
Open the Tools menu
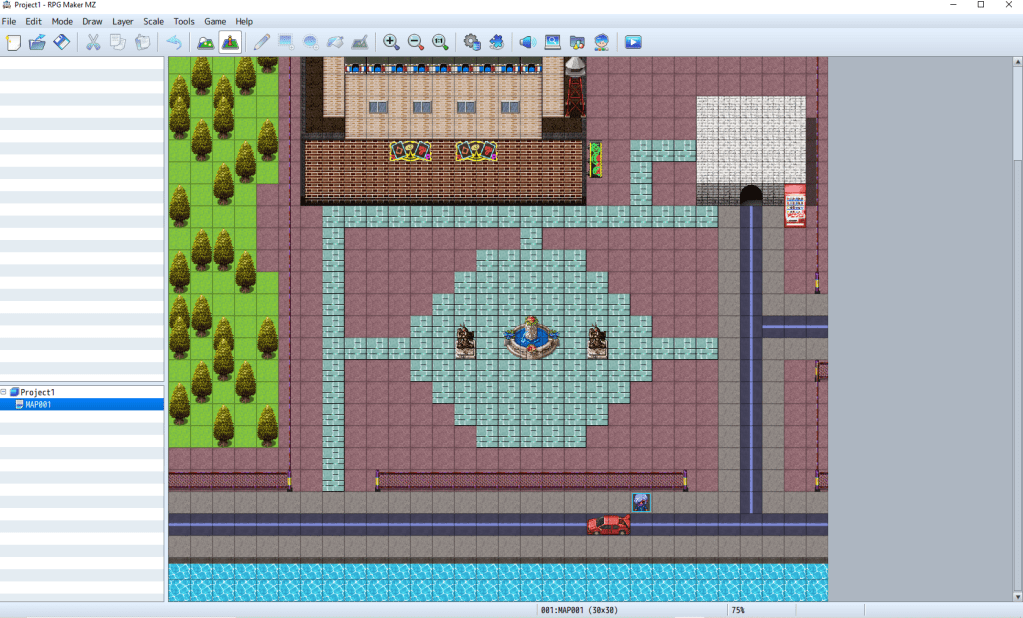(184, 21)
